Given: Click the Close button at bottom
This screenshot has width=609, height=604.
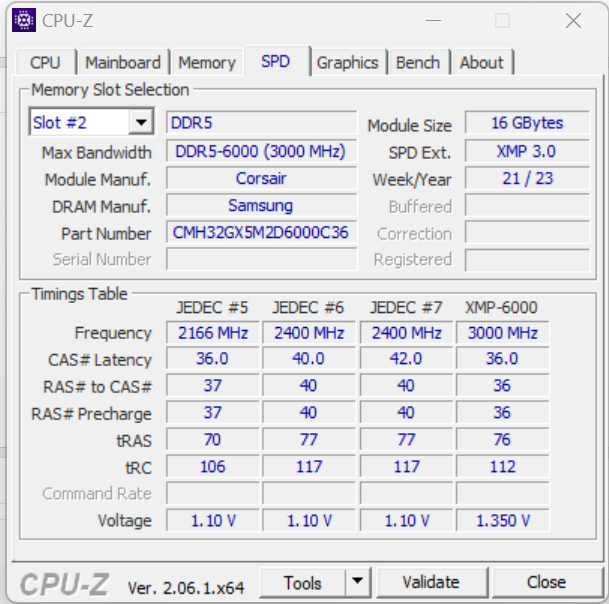Looking at the screenshot, I should (546, 582).
